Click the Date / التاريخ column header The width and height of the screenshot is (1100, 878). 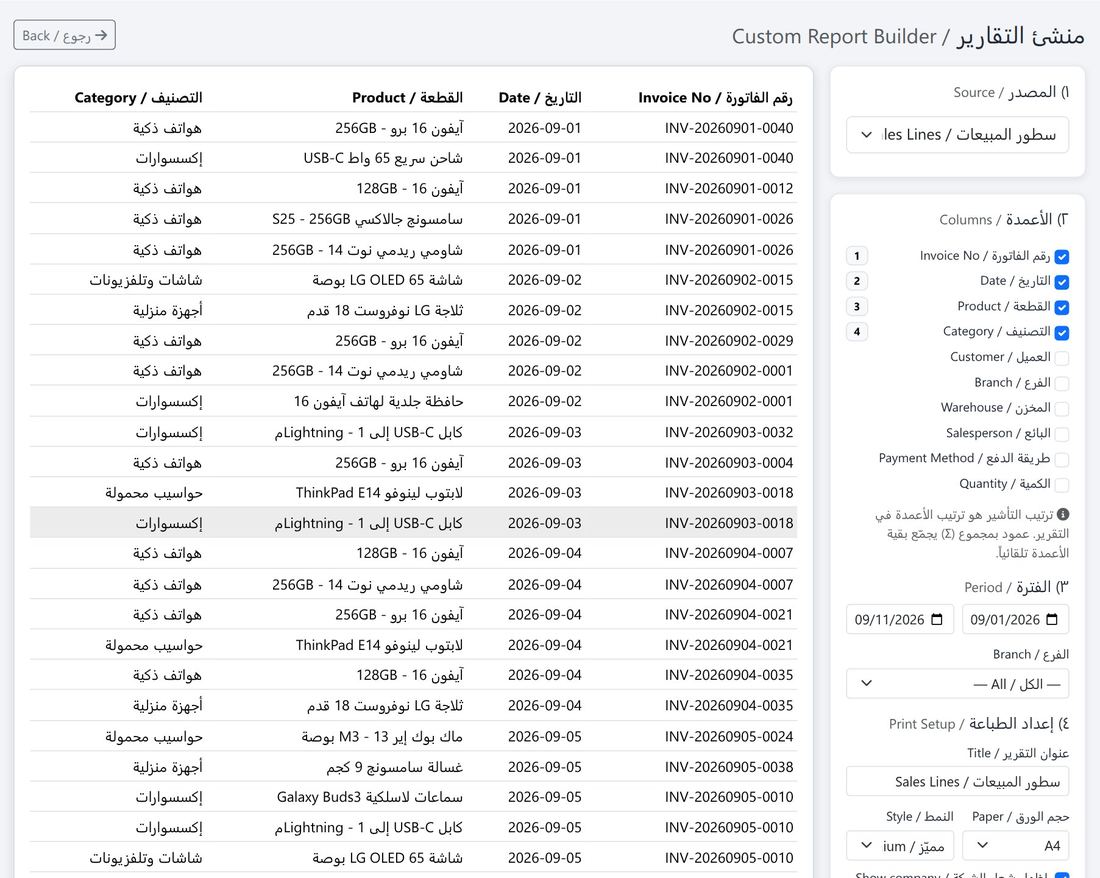[539, 97]
